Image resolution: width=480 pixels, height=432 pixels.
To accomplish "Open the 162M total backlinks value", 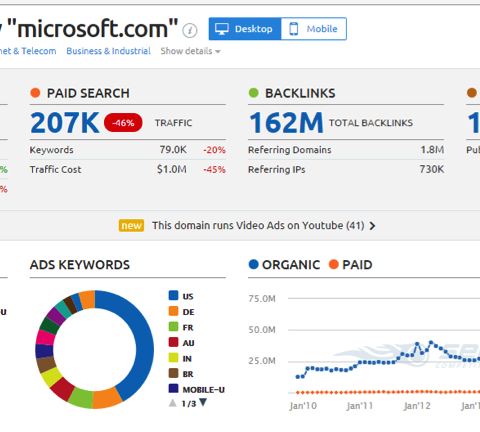I will tap(286, 123).
